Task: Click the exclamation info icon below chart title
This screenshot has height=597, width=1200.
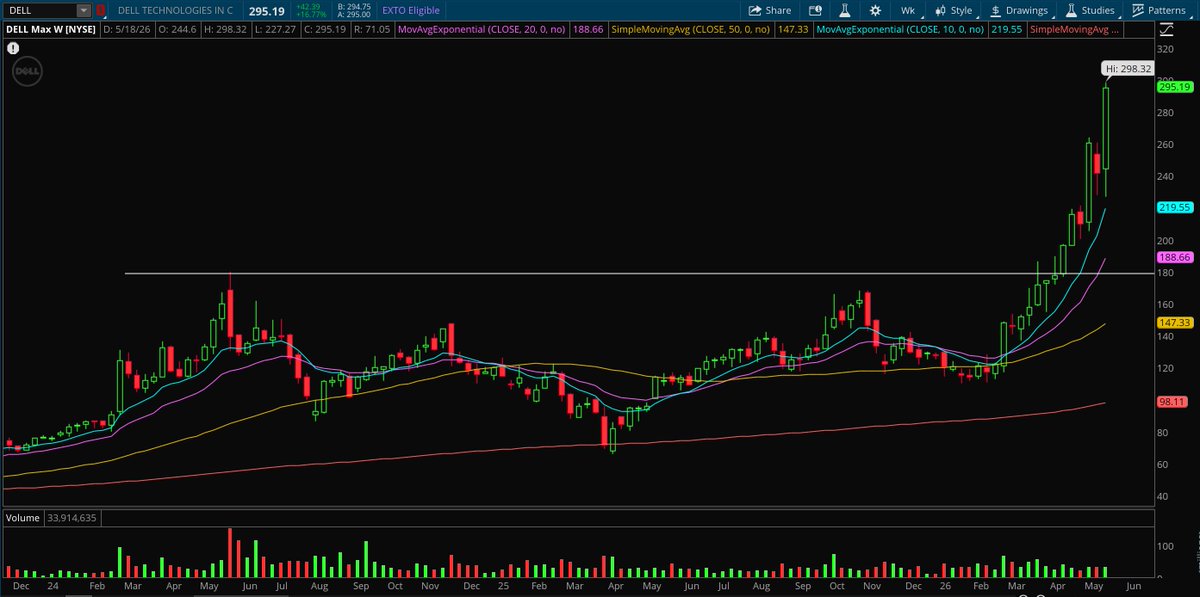Action: click(x=14, y=48)
